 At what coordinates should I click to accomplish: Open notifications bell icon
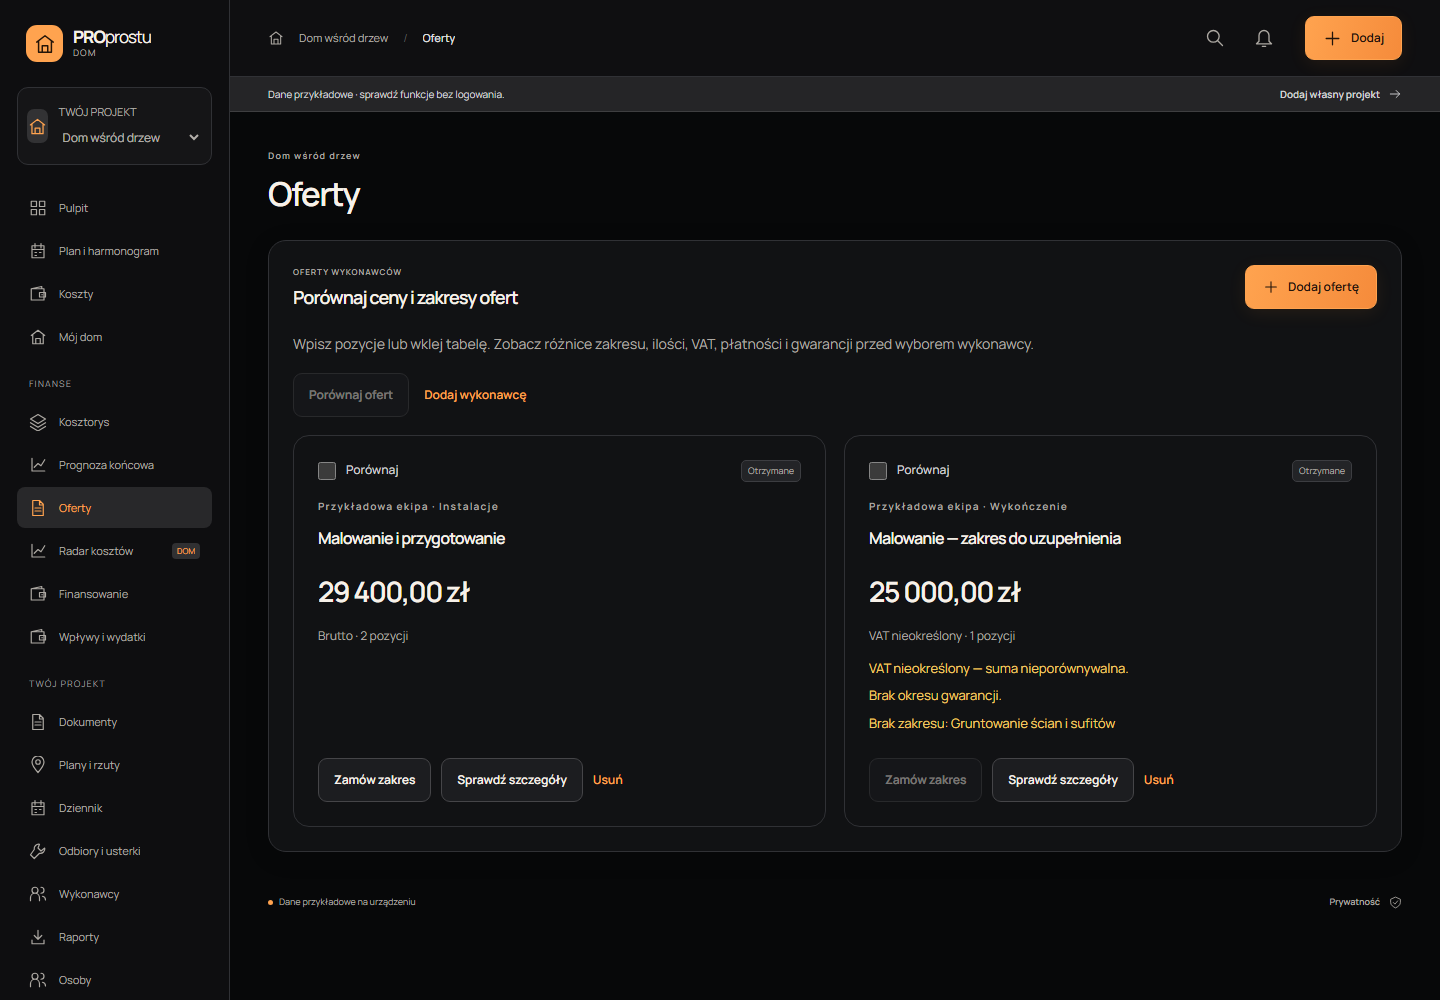pos(1264,38)
